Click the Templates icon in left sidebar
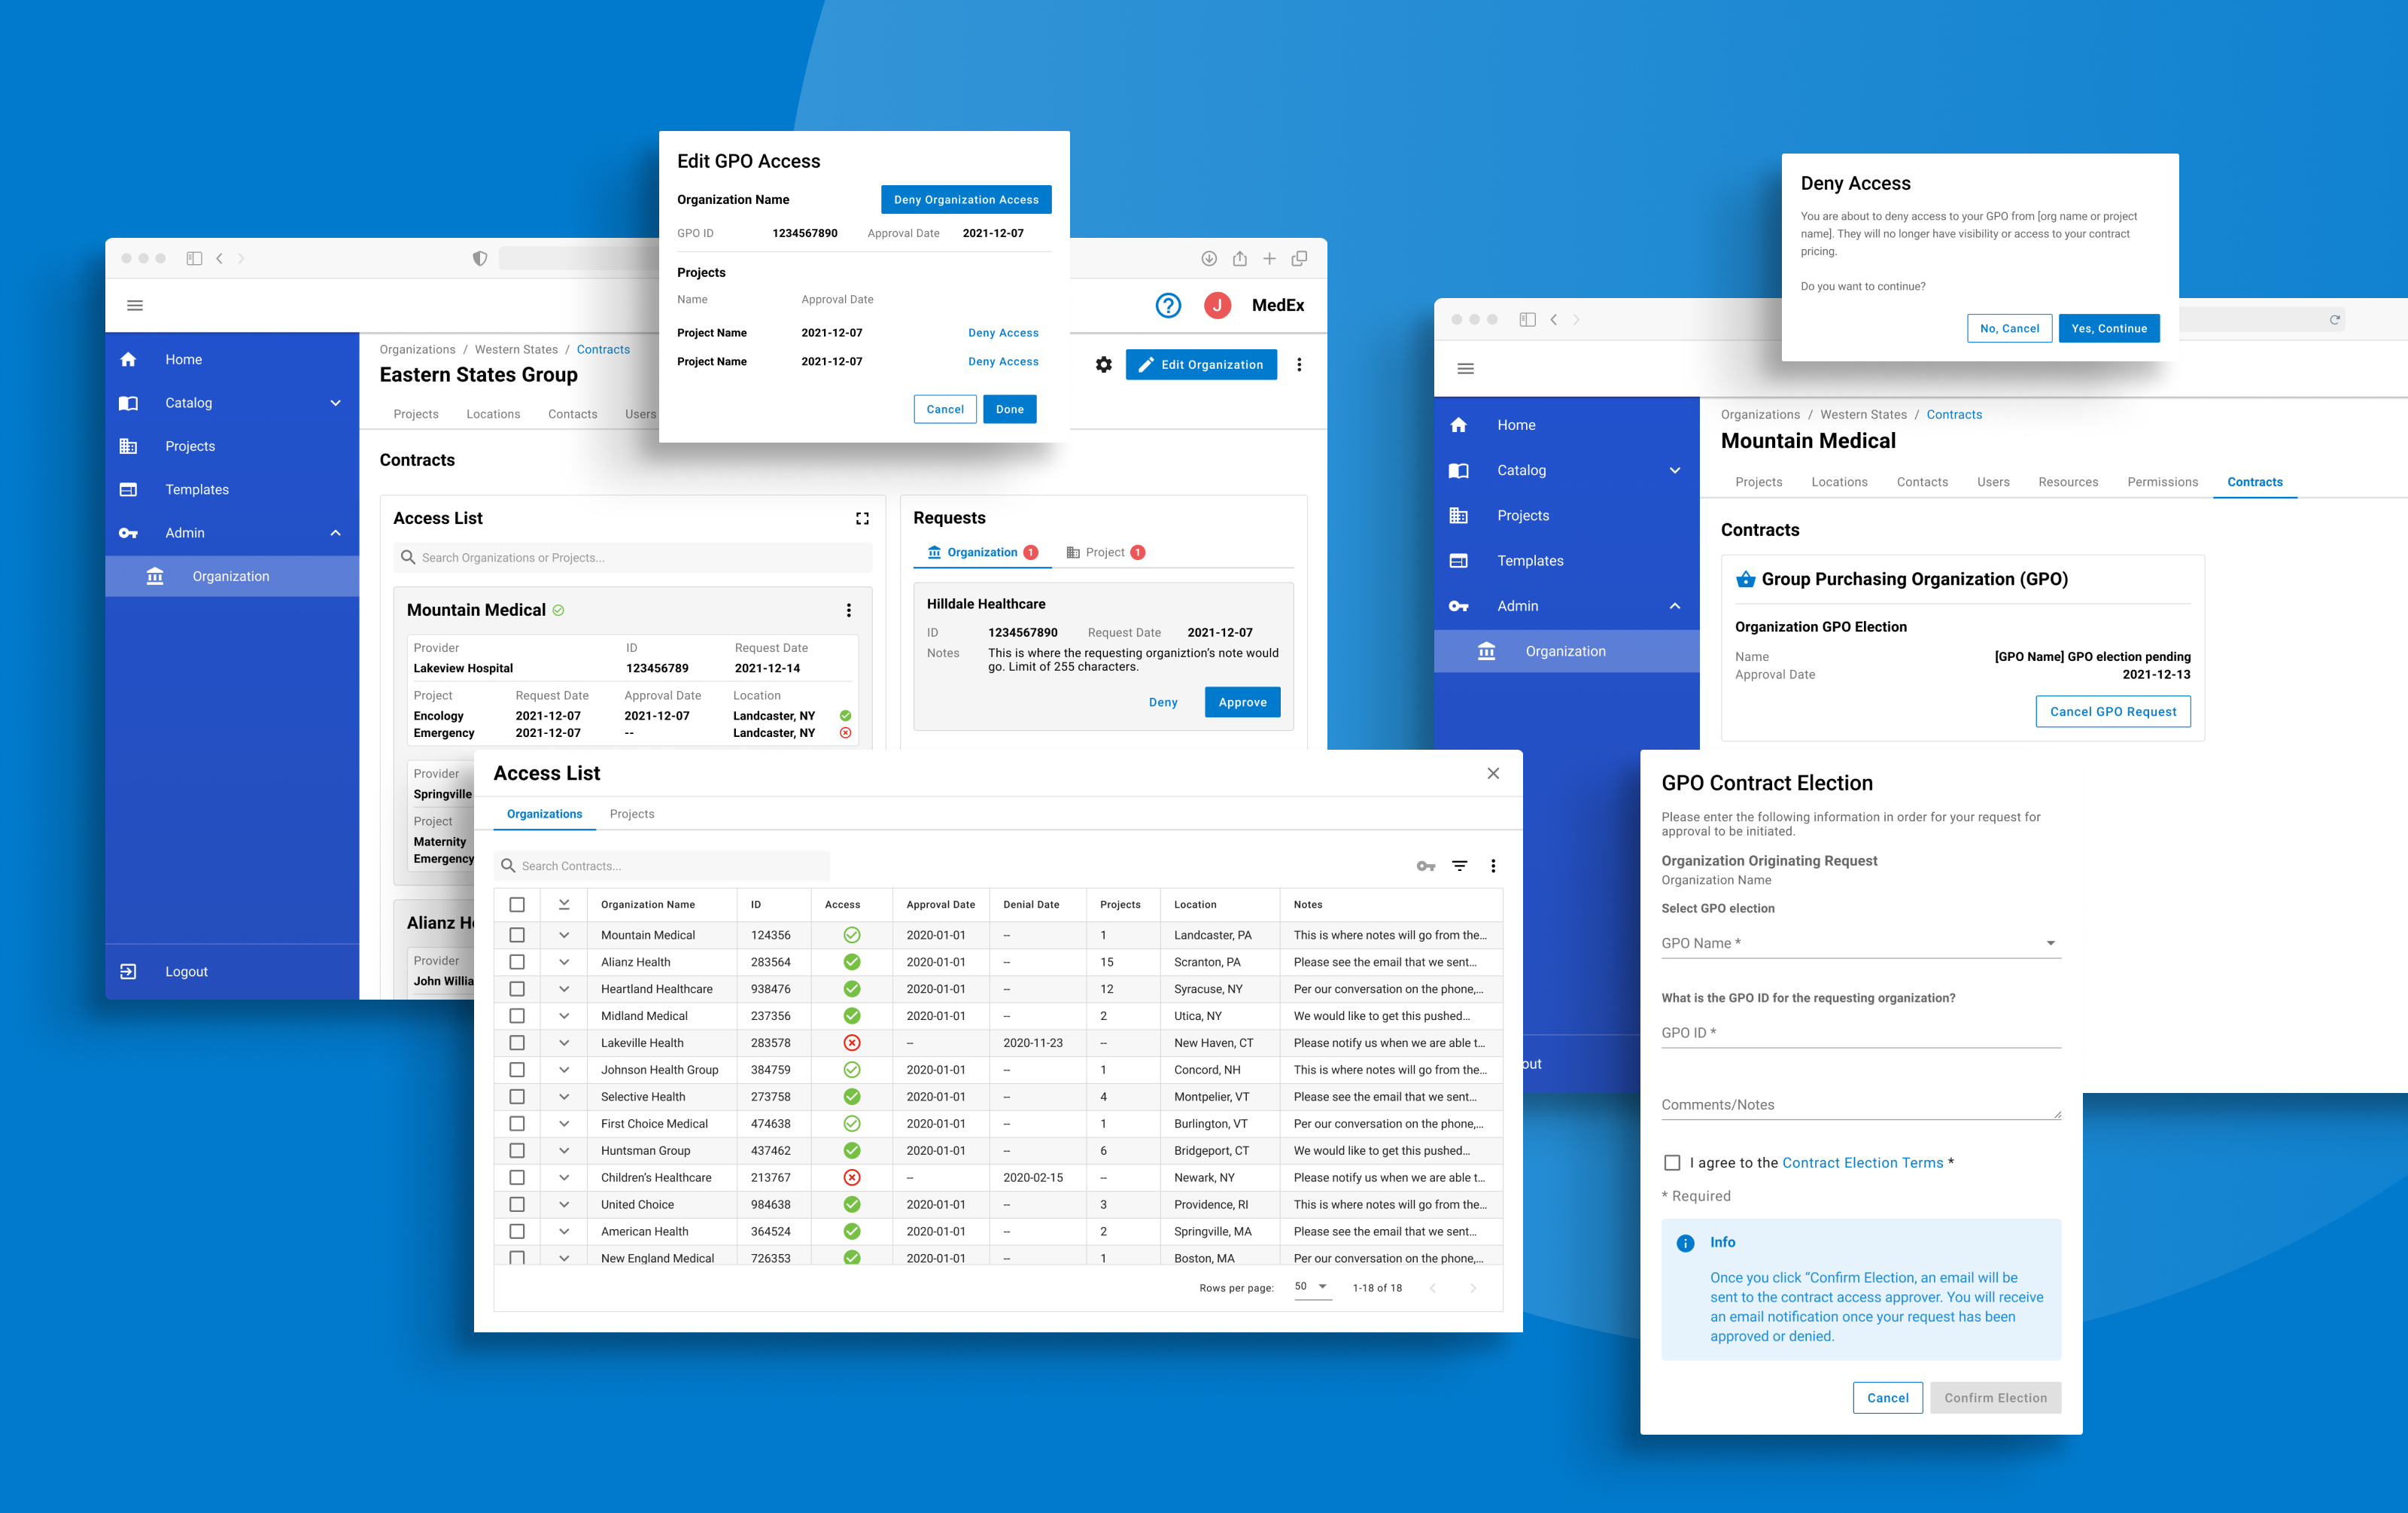This screenshot has width=2408, height=1513. [x=128, y=489]
